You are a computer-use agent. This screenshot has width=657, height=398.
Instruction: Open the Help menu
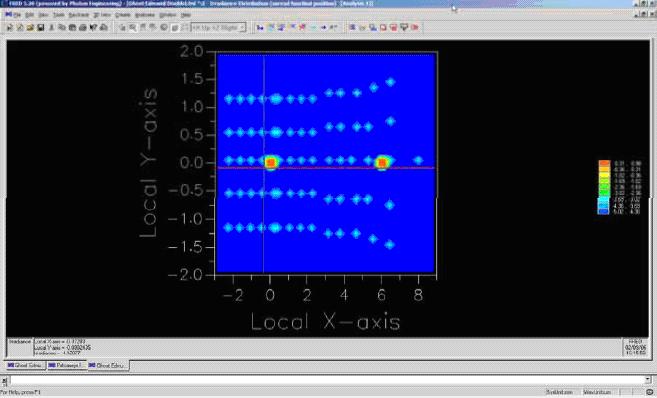(186, 15)
